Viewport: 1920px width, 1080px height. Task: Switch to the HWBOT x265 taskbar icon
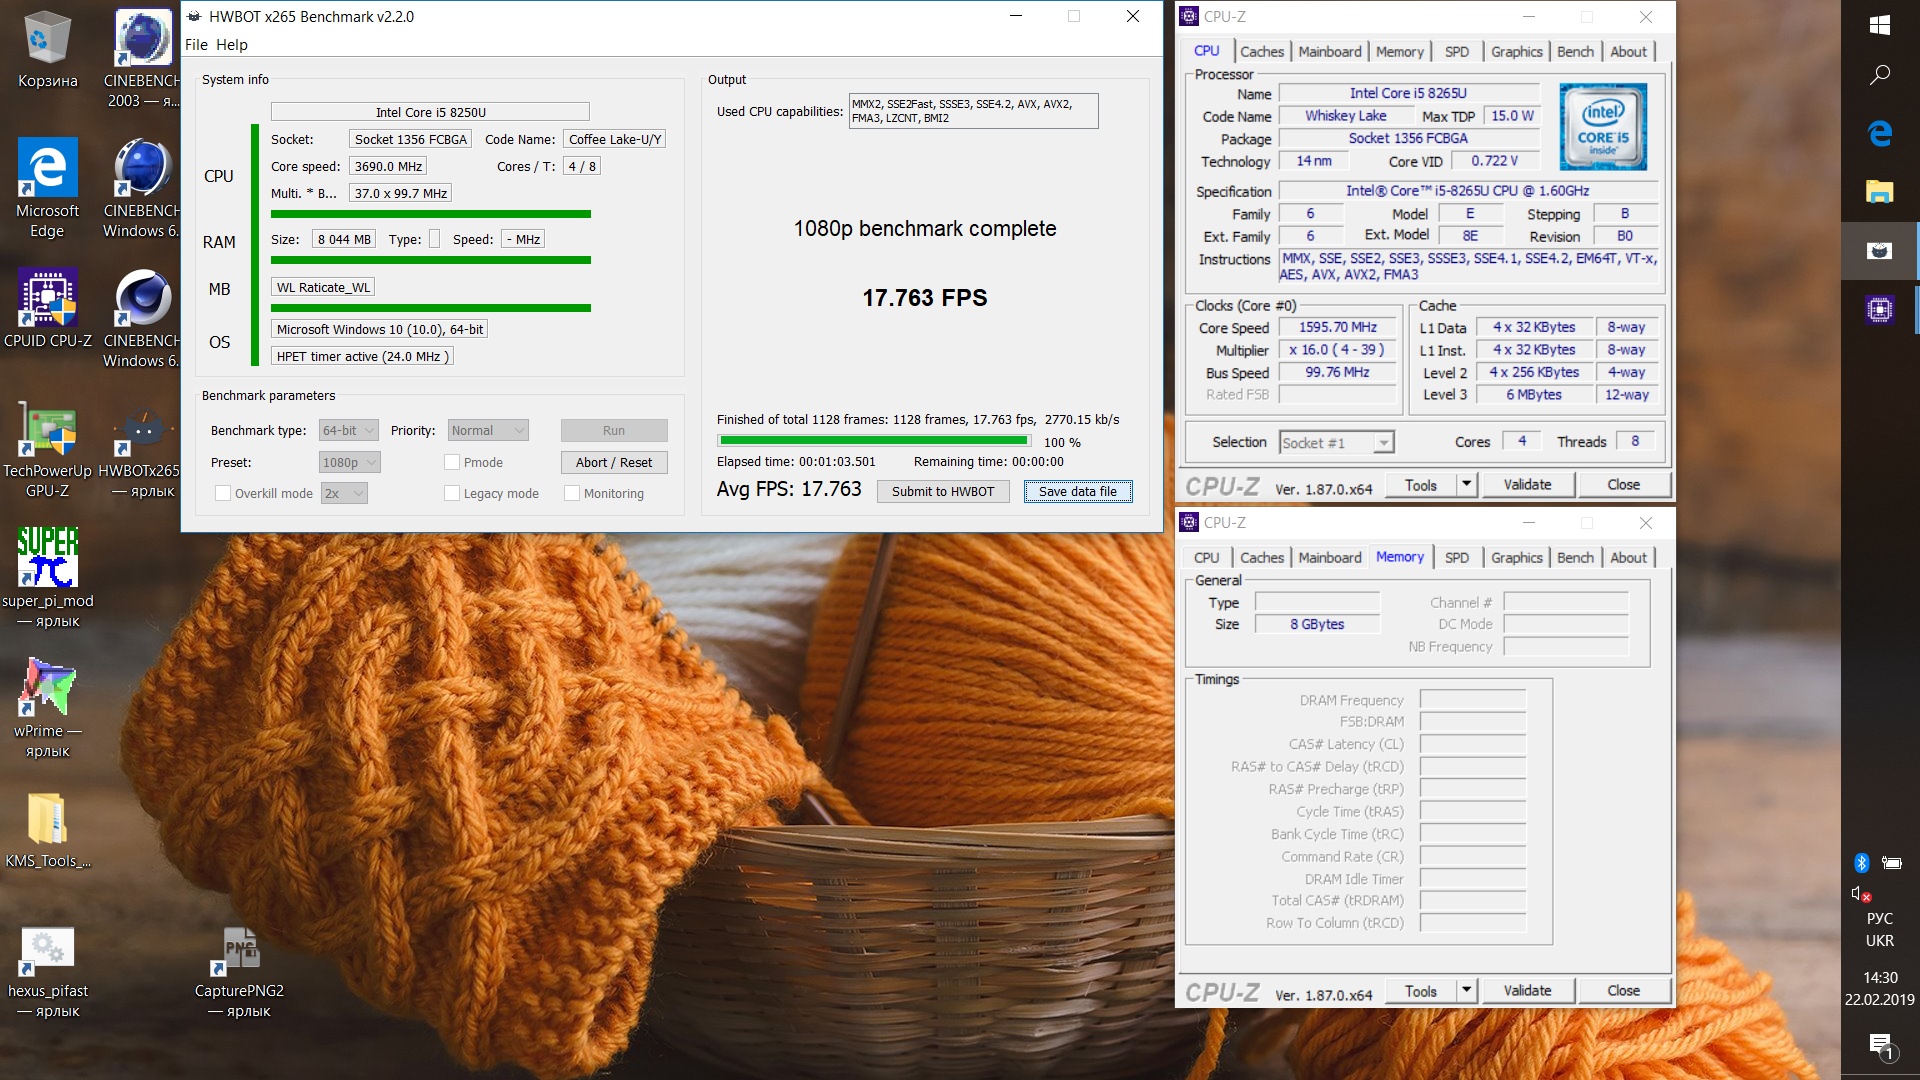pos(1879,250)
